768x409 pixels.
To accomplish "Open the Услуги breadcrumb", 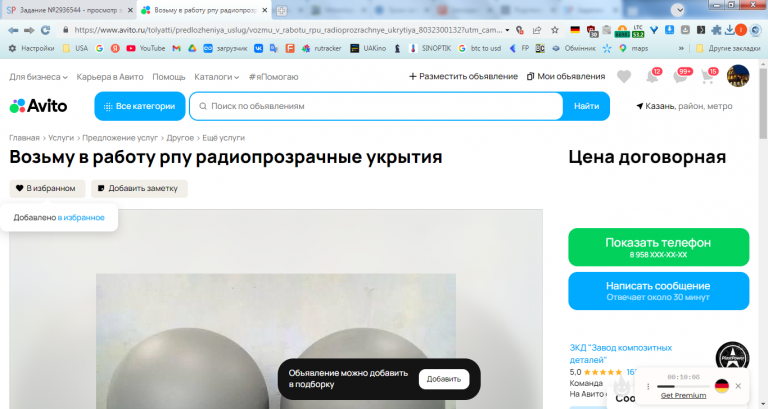I will tap(61, 138).
